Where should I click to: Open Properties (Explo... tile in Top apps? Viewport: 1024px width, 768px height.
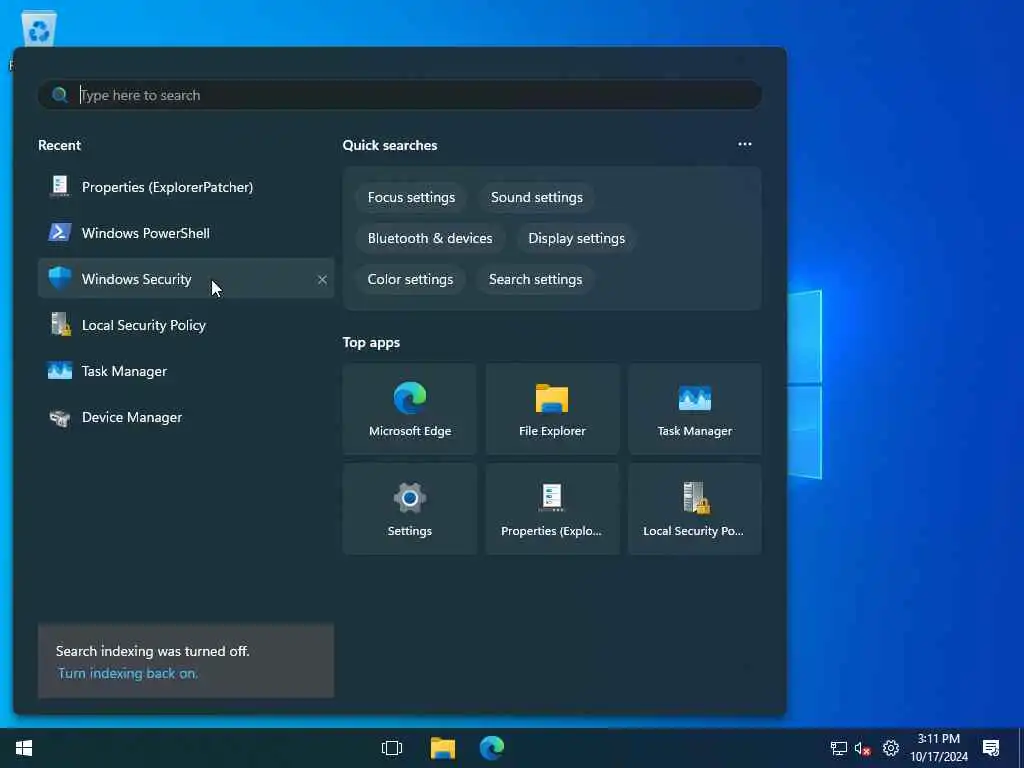coord(552,509)
